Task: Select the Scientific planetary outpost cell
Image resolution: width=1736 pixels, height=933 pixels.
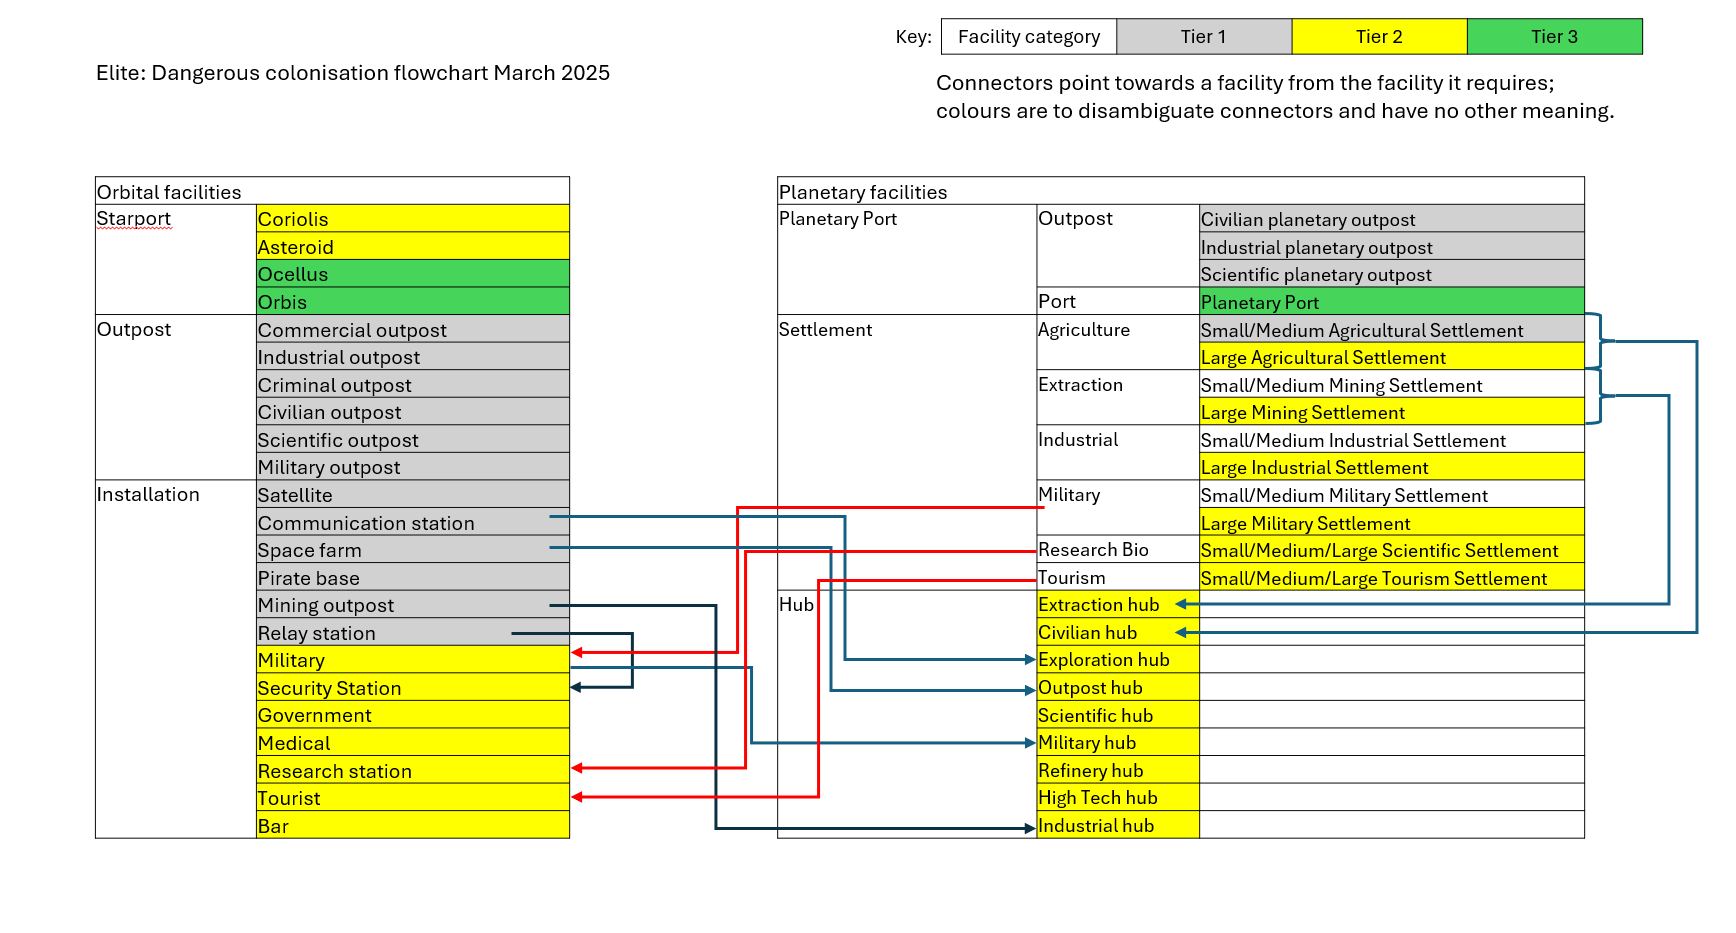Action: (1392, 274)
